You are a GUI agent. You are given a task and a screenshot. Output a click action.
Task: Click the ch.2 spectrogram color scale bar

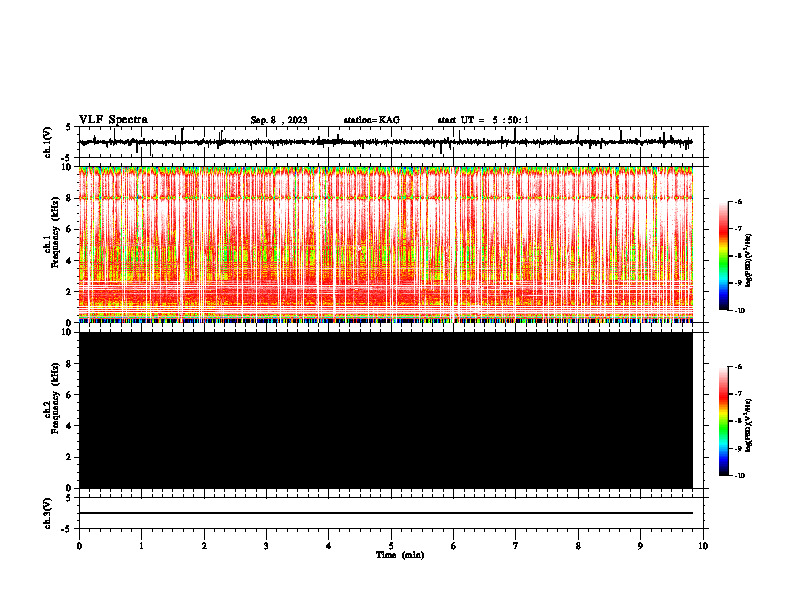tap(724, 421)
